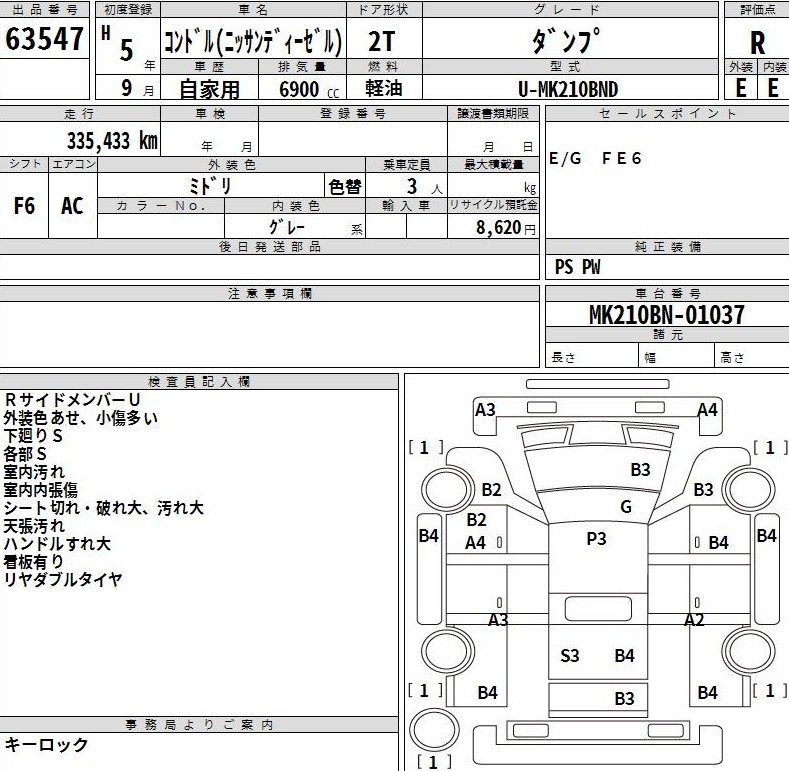Click the 出品番号 header label
This screenshot has height=771, width=789.
[x=45, y=9]
